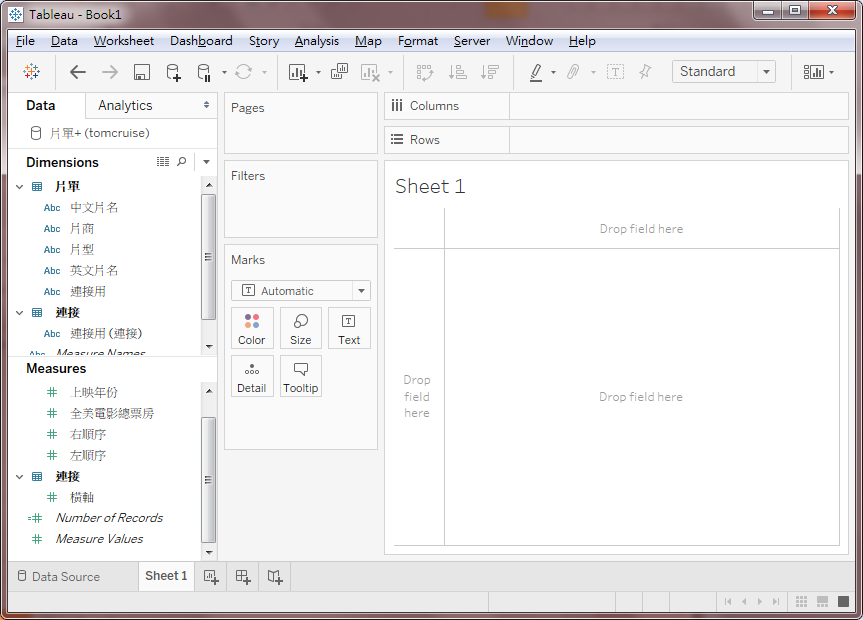Click the Detail button on Marks card
Viewport: 863px width, 620px height.
(252, 376)
